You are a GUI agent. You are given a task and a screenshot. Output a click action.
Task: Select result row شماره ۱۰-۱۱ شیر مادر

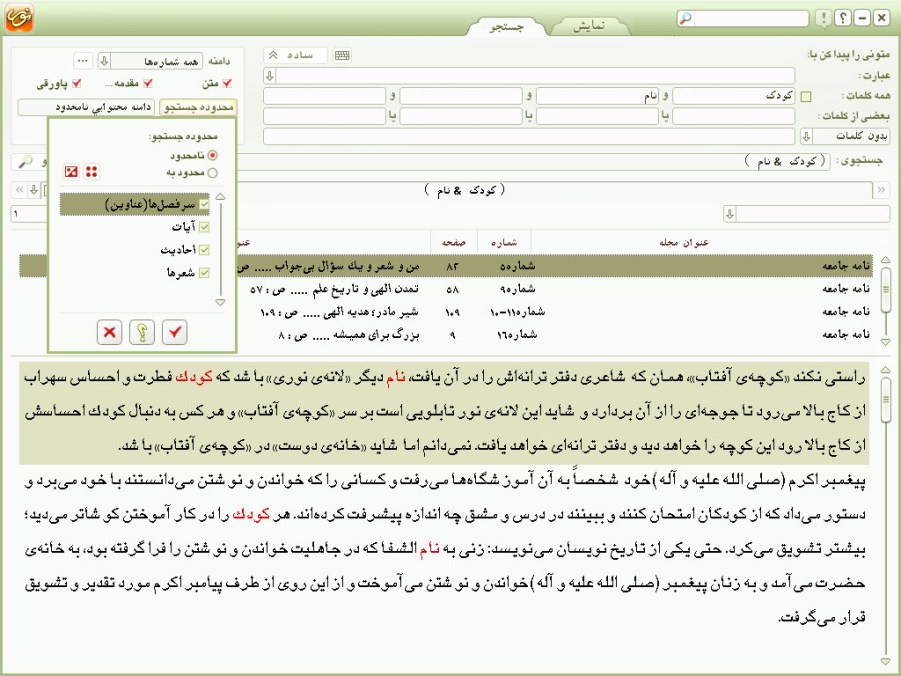click(556, 312)
